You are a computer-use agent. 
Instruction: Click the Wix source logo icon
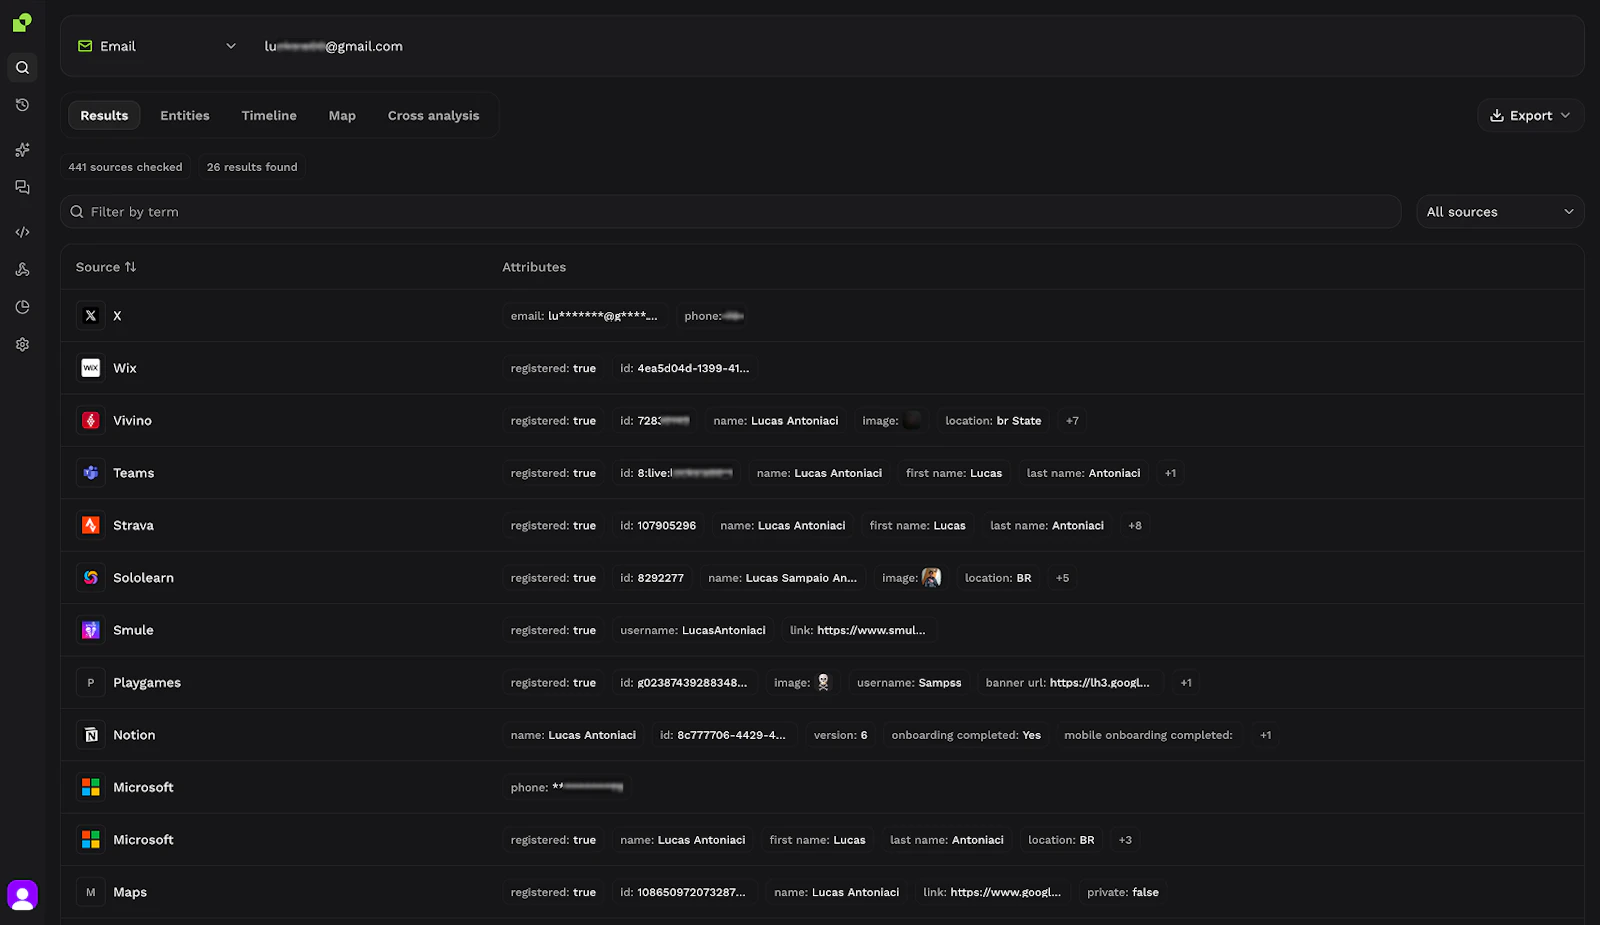[x=91, y=368]
